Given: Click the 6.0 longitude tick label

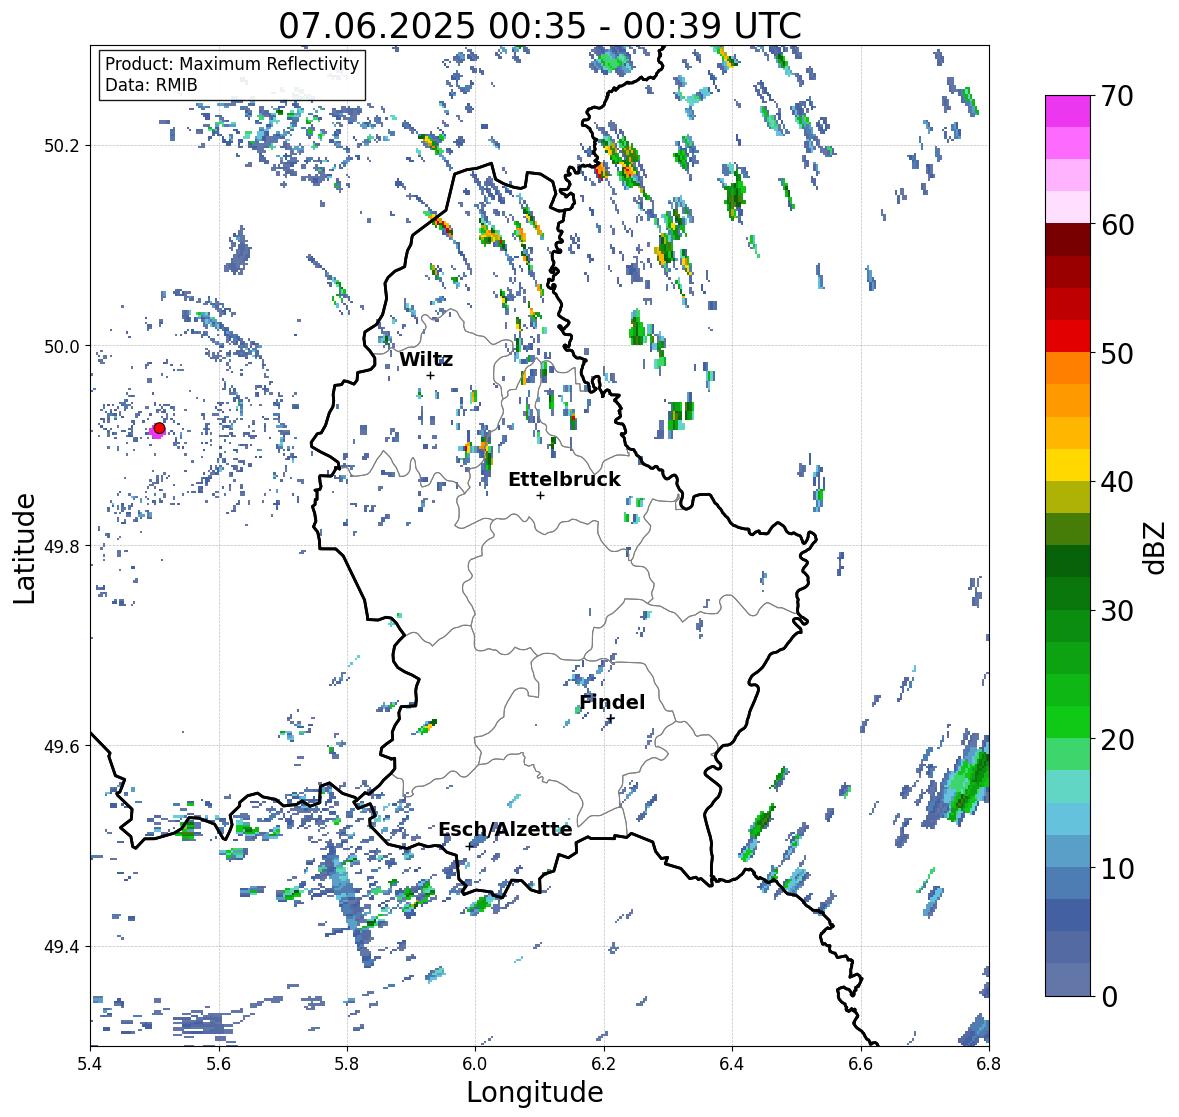Looking at the screenshot, I should point(475,1064).
